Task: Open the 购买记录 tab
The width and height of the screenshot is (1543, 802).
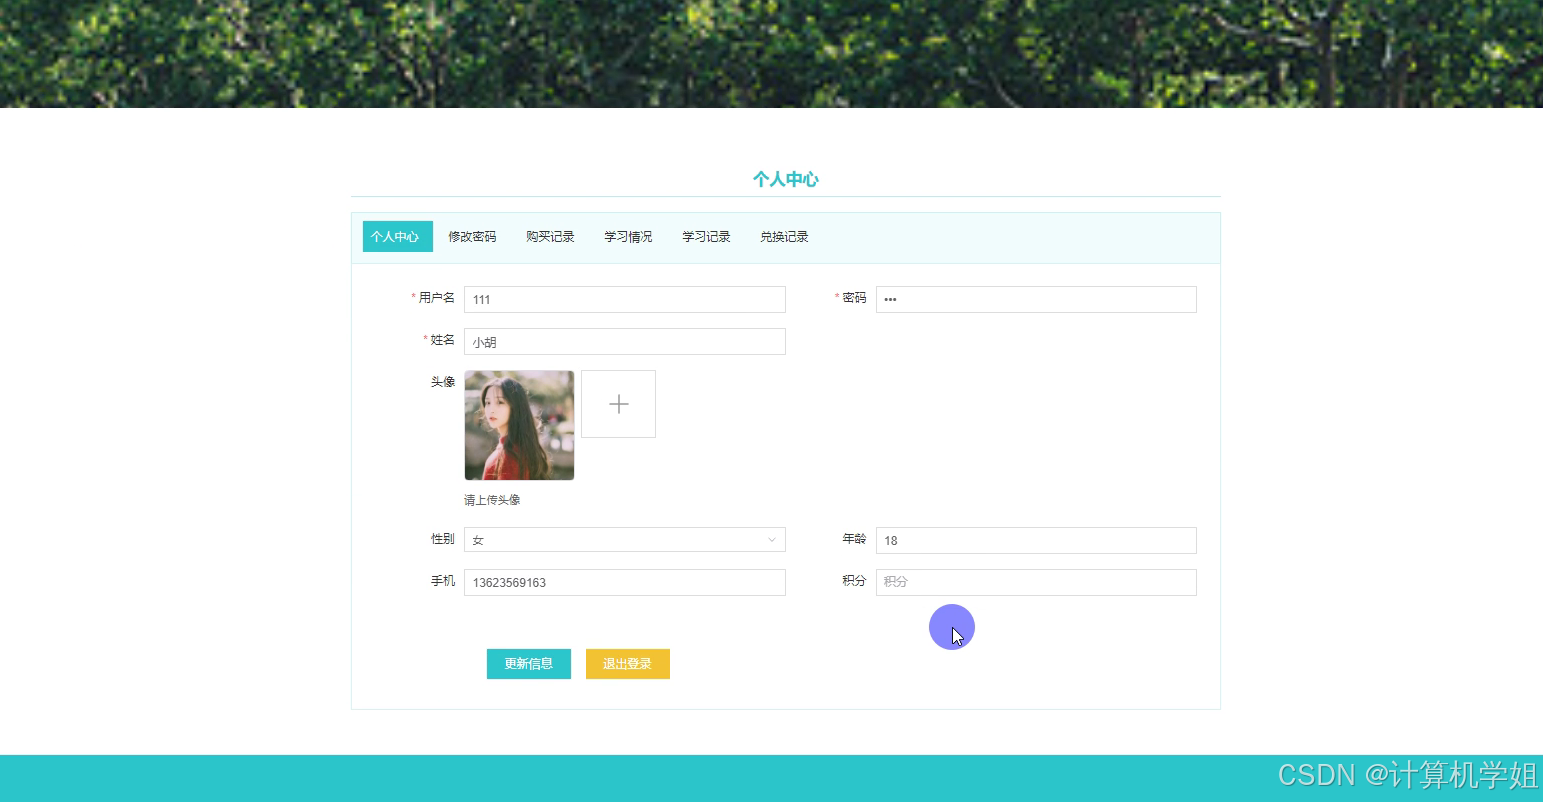Action: (x=550, y=237)
